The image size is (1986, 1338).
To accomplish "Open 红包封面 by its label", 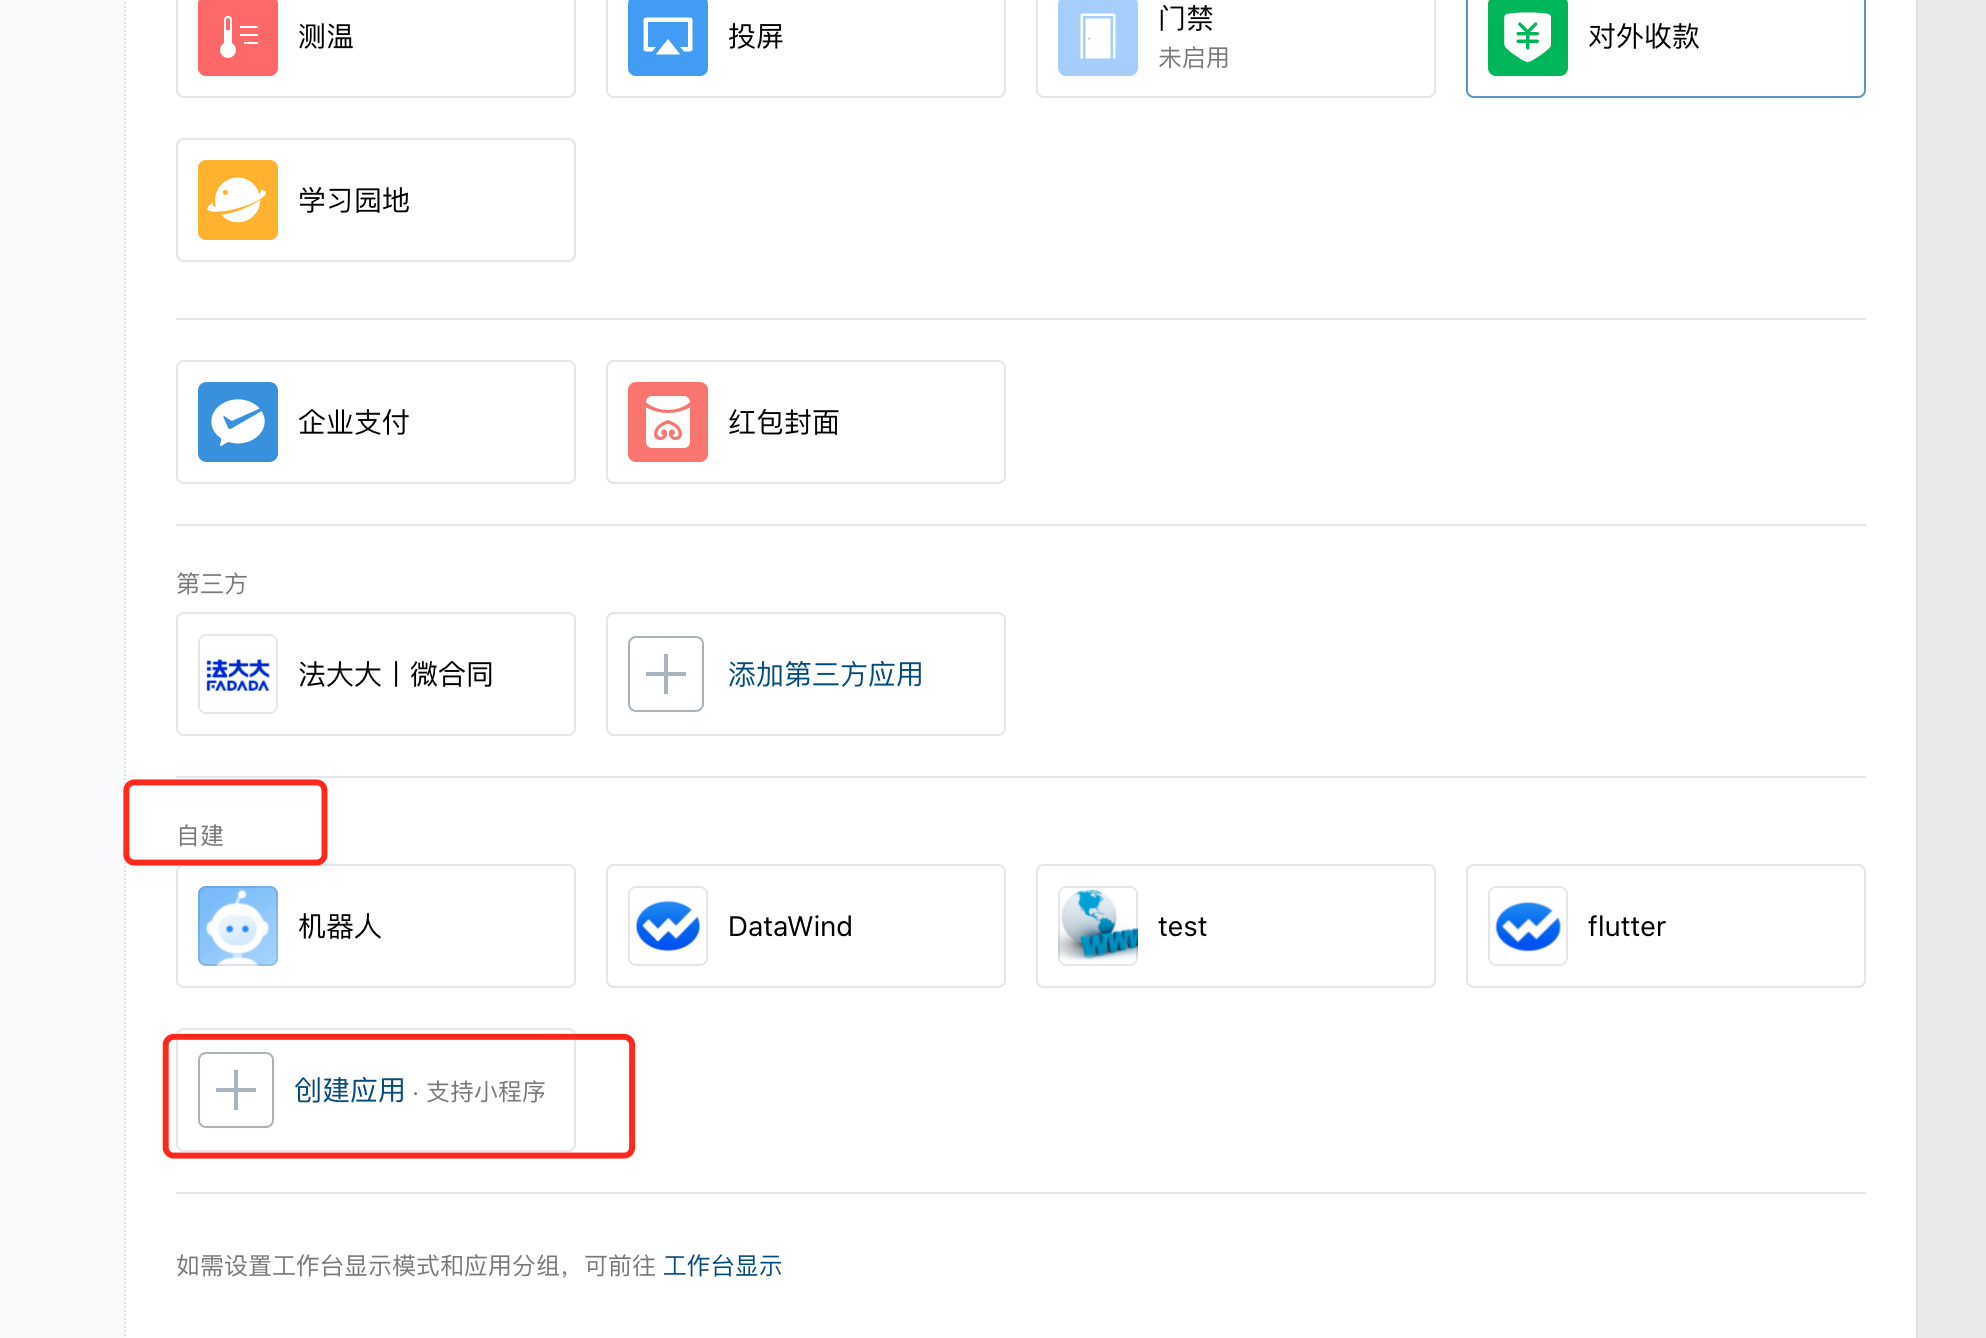I will coord(784,422).
